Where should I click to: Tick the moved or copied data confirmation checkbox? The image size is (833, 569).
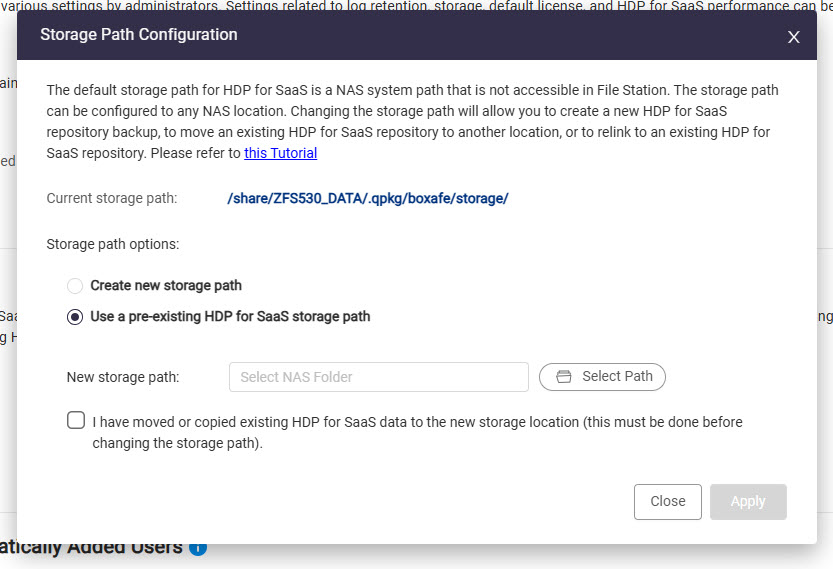76,420
